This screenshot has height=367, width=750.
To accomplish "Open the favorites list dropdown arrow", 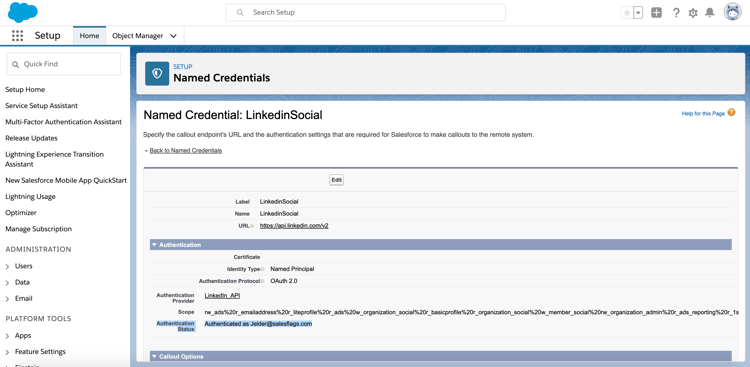I will (x=638, y=13).
